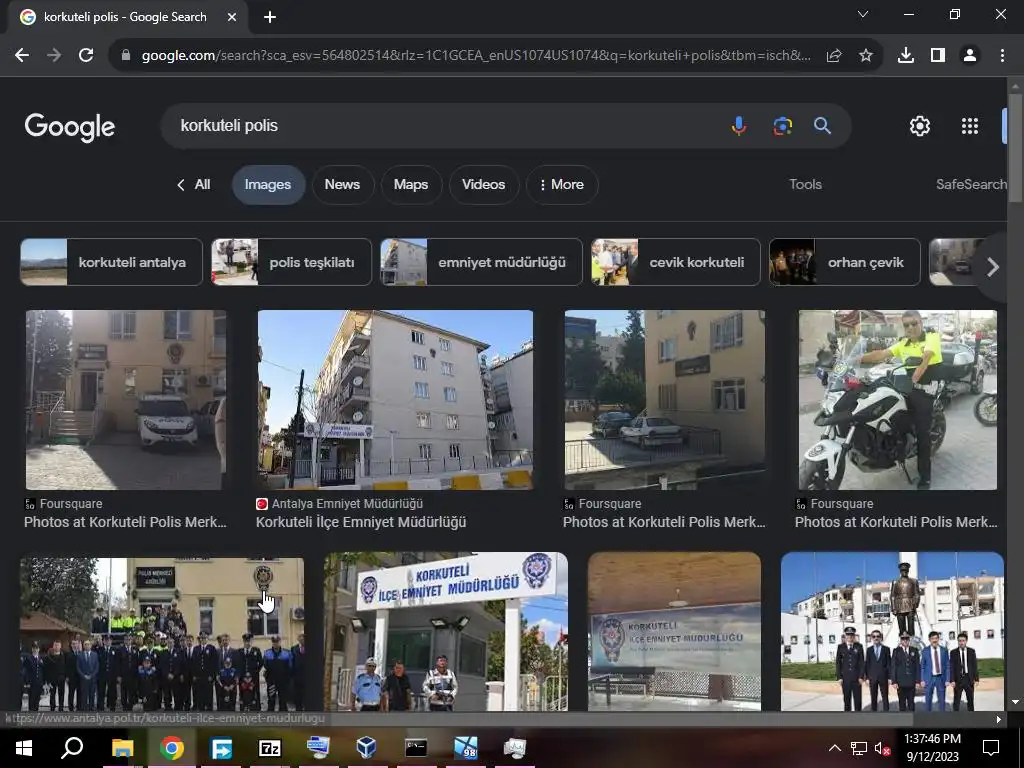Show more suggestion chips with the arrow
This screenshot has width=1024, height=768.
tap(993, 266)
